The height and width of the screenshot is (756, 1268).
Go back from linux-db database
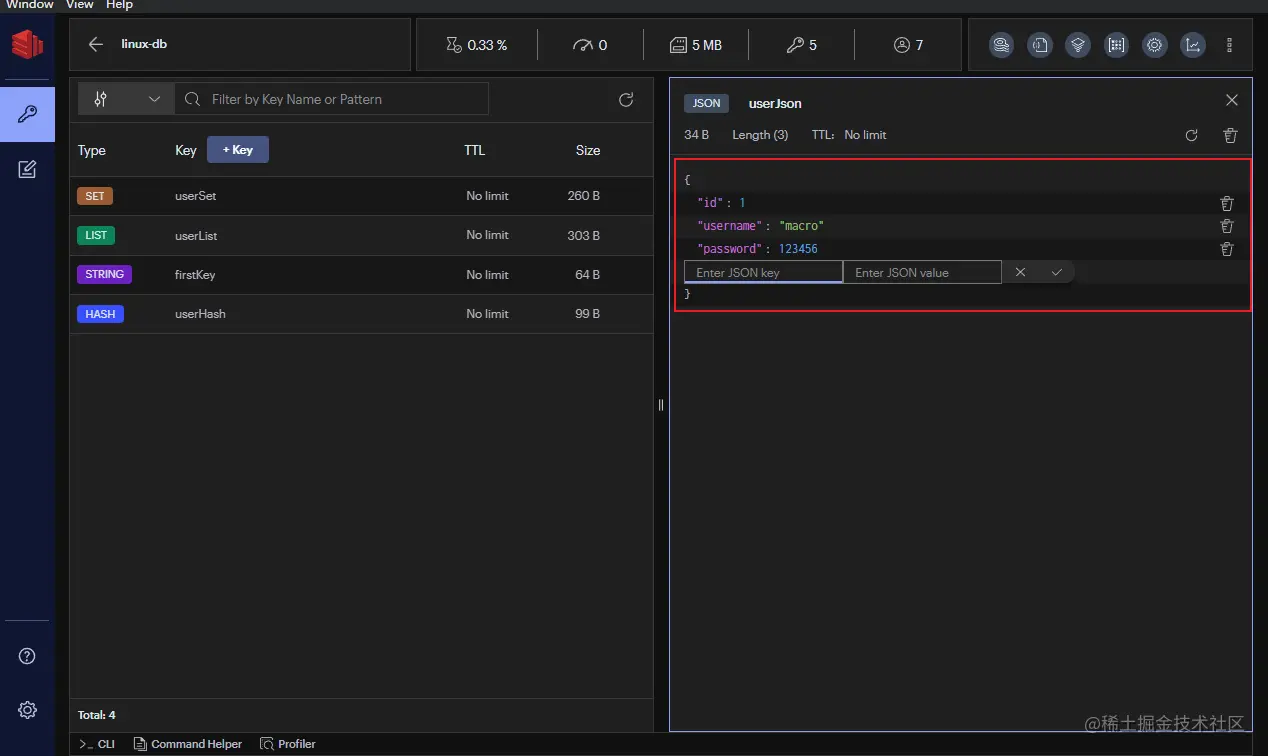point(96,44)
